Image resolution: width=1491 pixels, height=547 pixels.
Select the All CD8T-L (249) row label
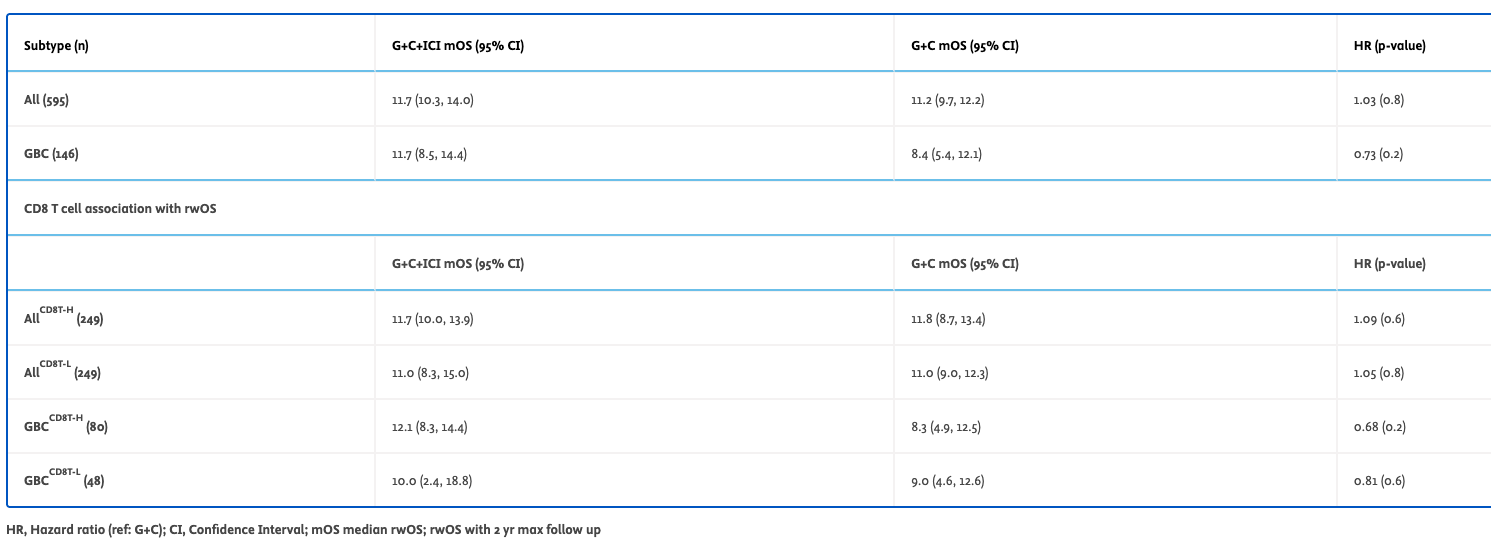click(x=62, y=373)
